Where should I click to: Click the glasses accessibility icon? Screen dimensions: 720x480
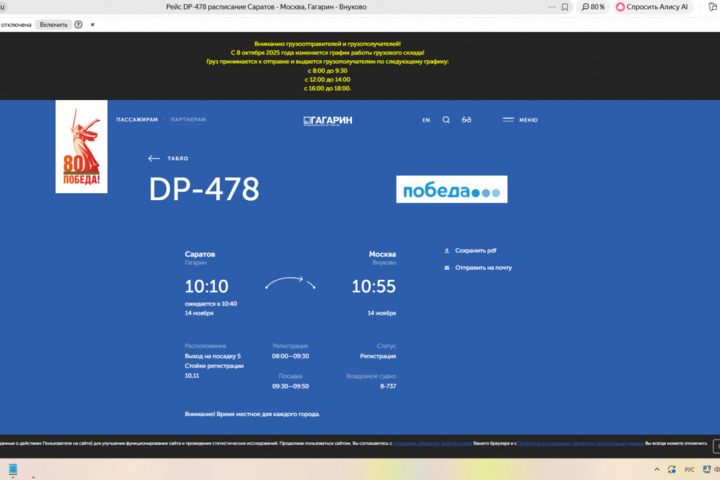pyautogui.click(x=467, y=120)
